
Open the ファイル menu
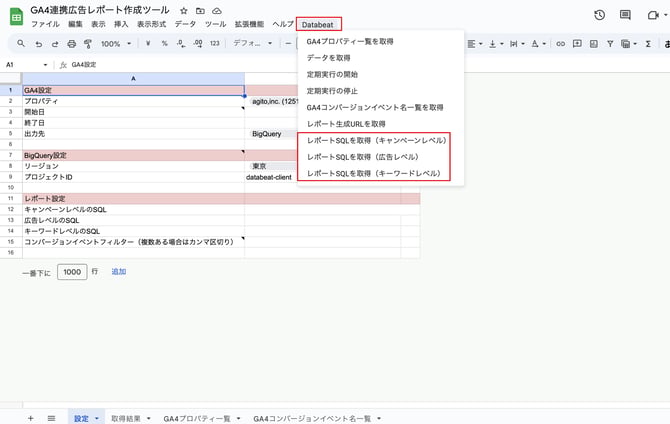[x=45, y=24]
